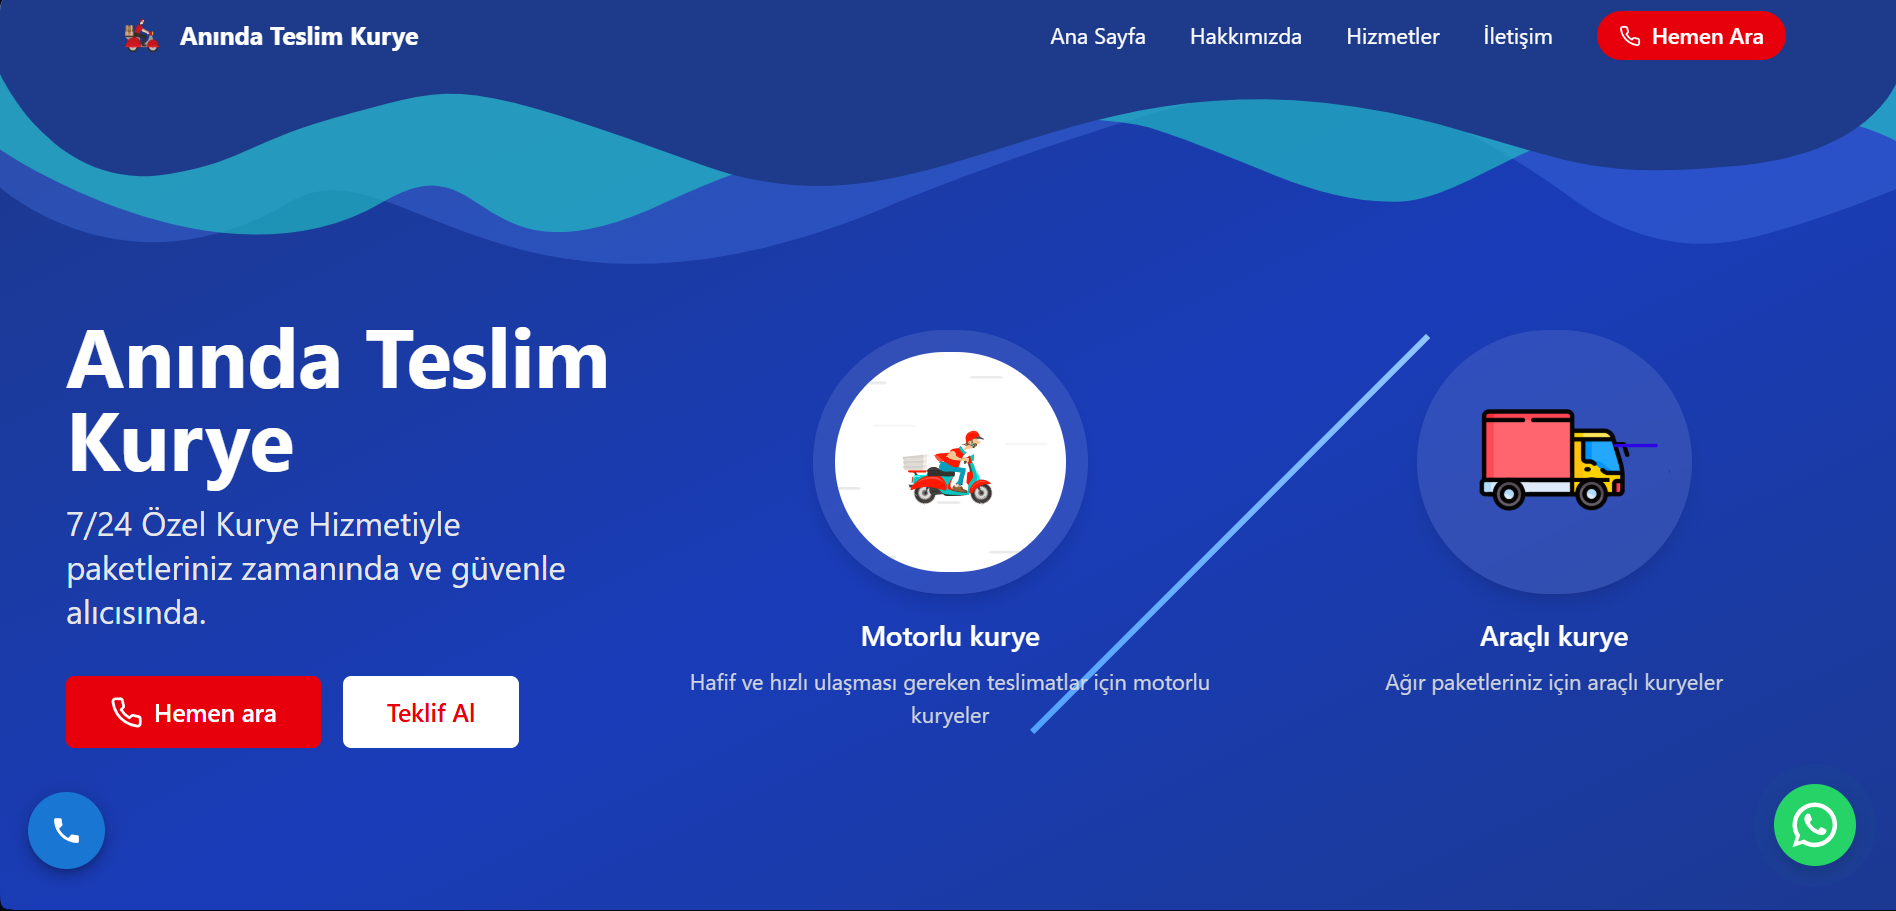Open the Ana Sayfa menu item

click(1097, 37)
